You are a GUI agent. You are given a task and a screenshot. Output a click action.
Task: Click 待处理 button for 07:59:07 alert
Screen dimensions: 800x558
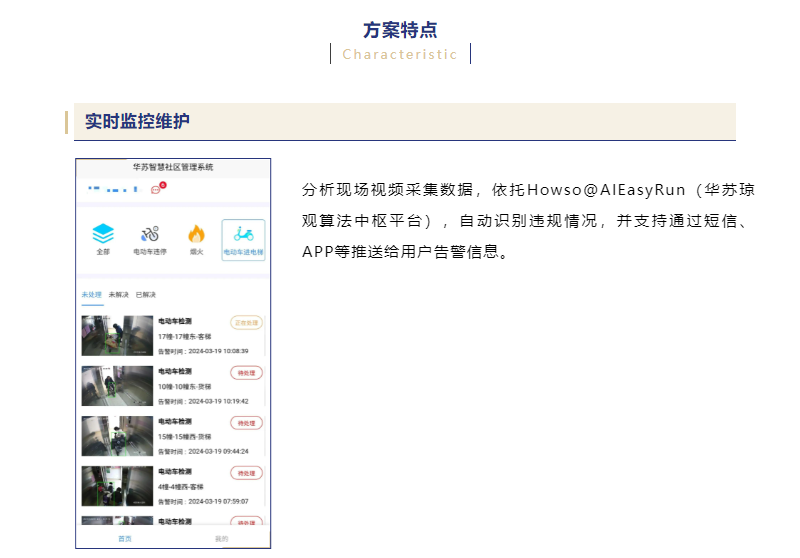[x=246, y=473]
